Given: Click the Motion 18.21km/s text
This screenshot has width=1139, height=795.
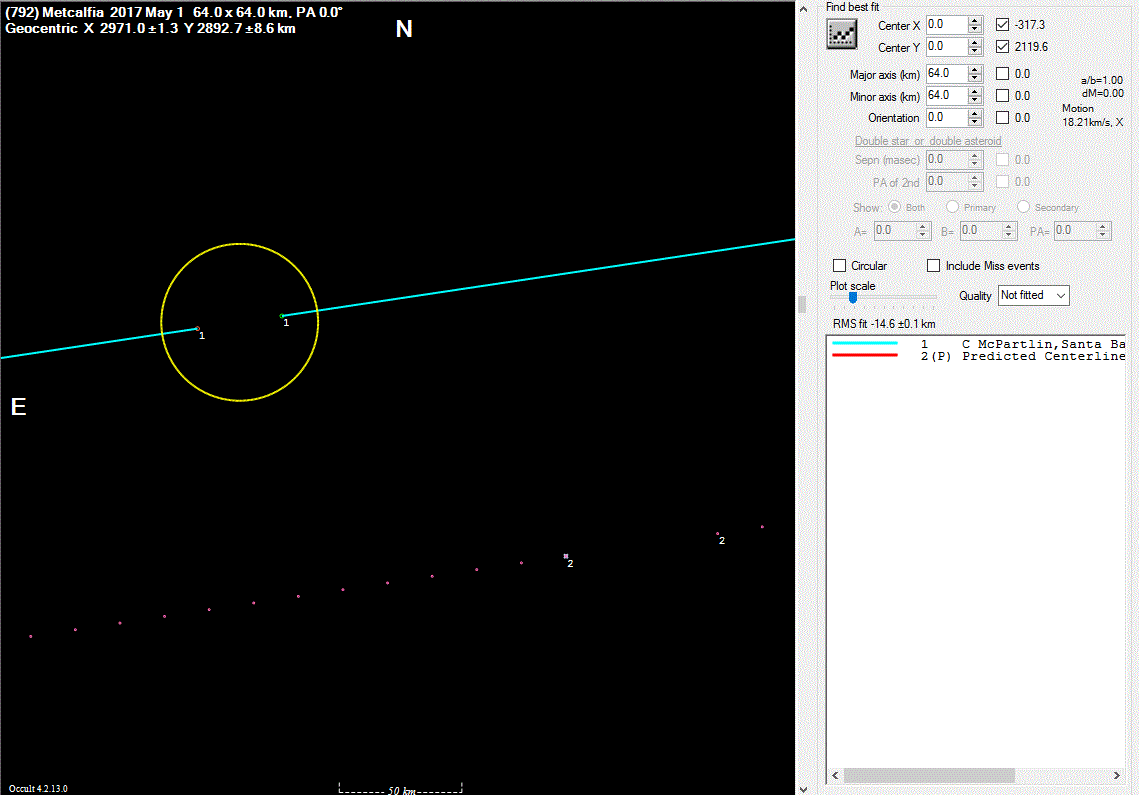Looking at the screenshot, I should (1092, 116).
